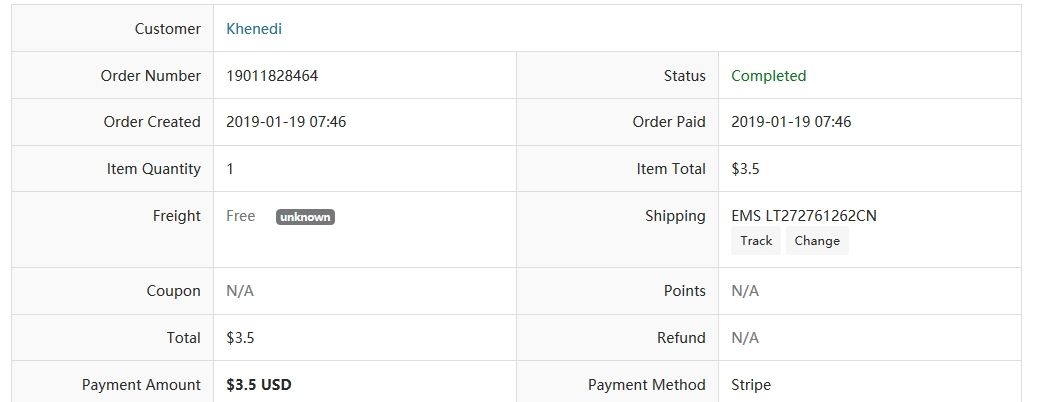The height and width of the screenshot is (402, 1037).
Task: Click the Order Paid date value
Action: click(791, 122)
